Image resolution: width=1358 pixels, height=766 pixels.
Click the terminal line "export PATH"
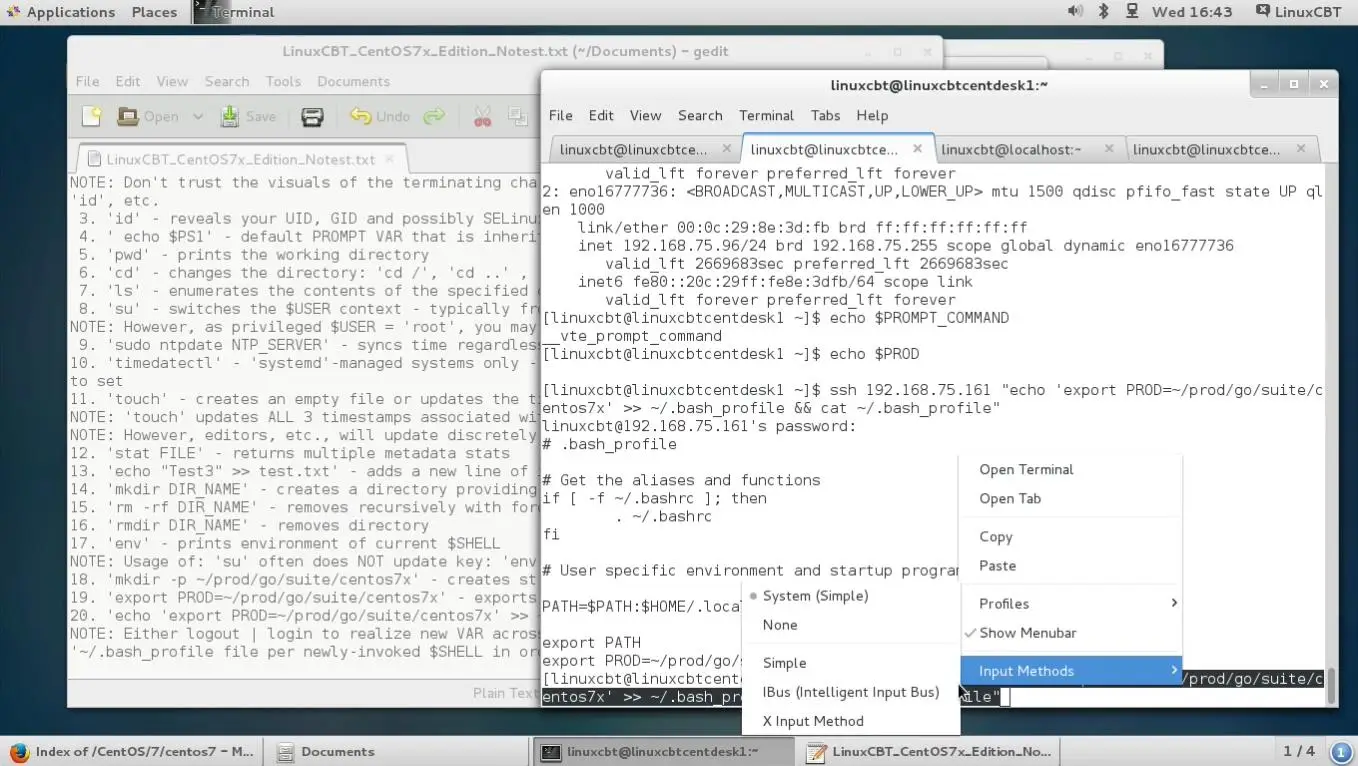[591, 642]
